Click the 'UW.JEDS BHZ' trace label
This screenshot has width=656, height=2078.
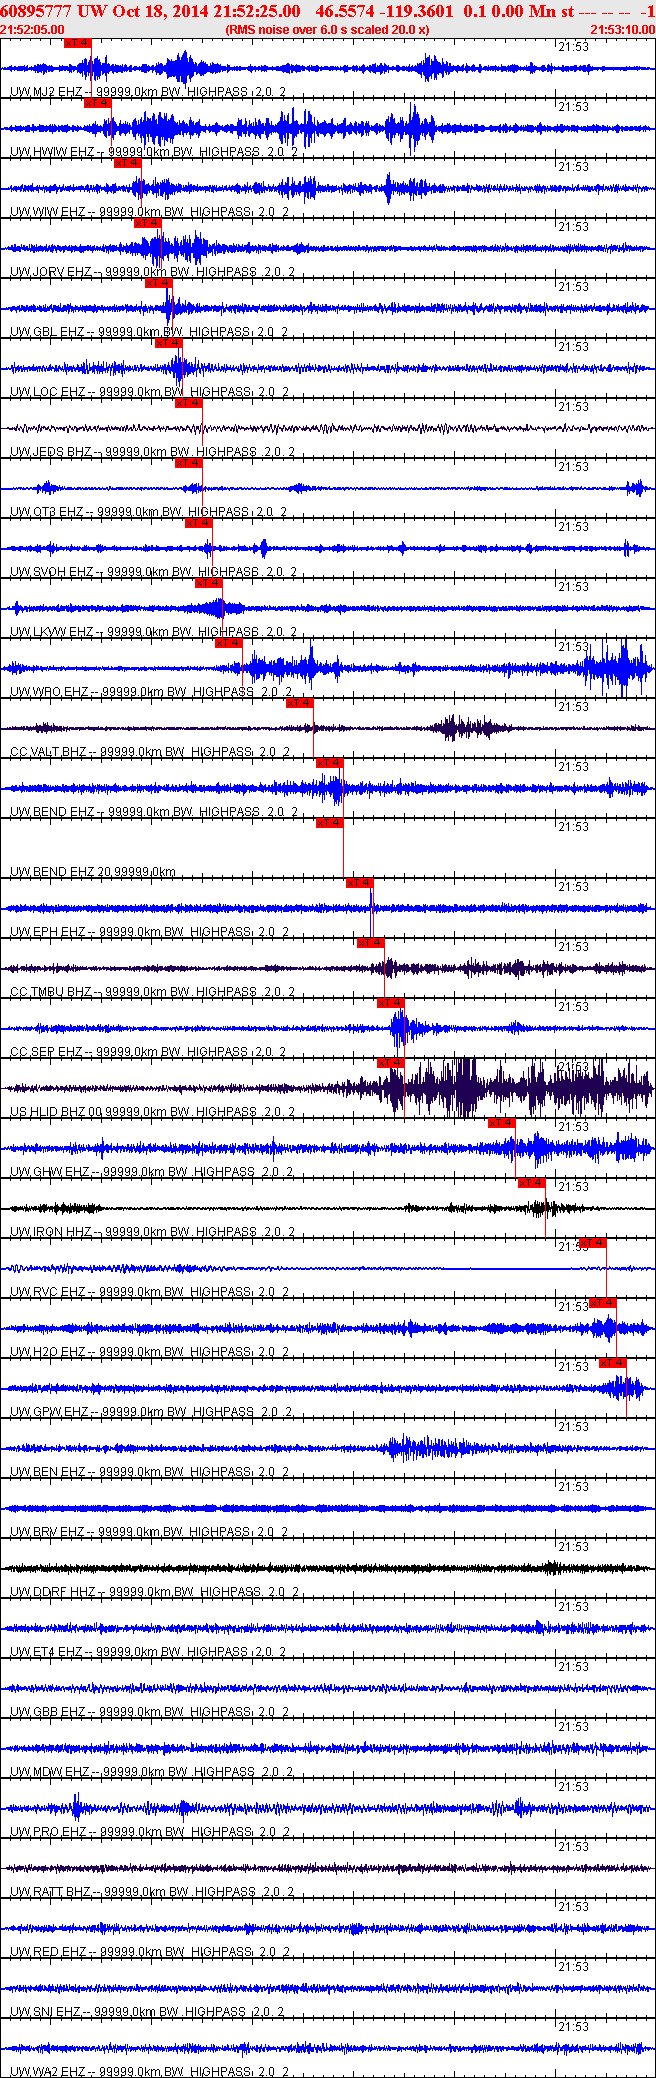(51, 452)
